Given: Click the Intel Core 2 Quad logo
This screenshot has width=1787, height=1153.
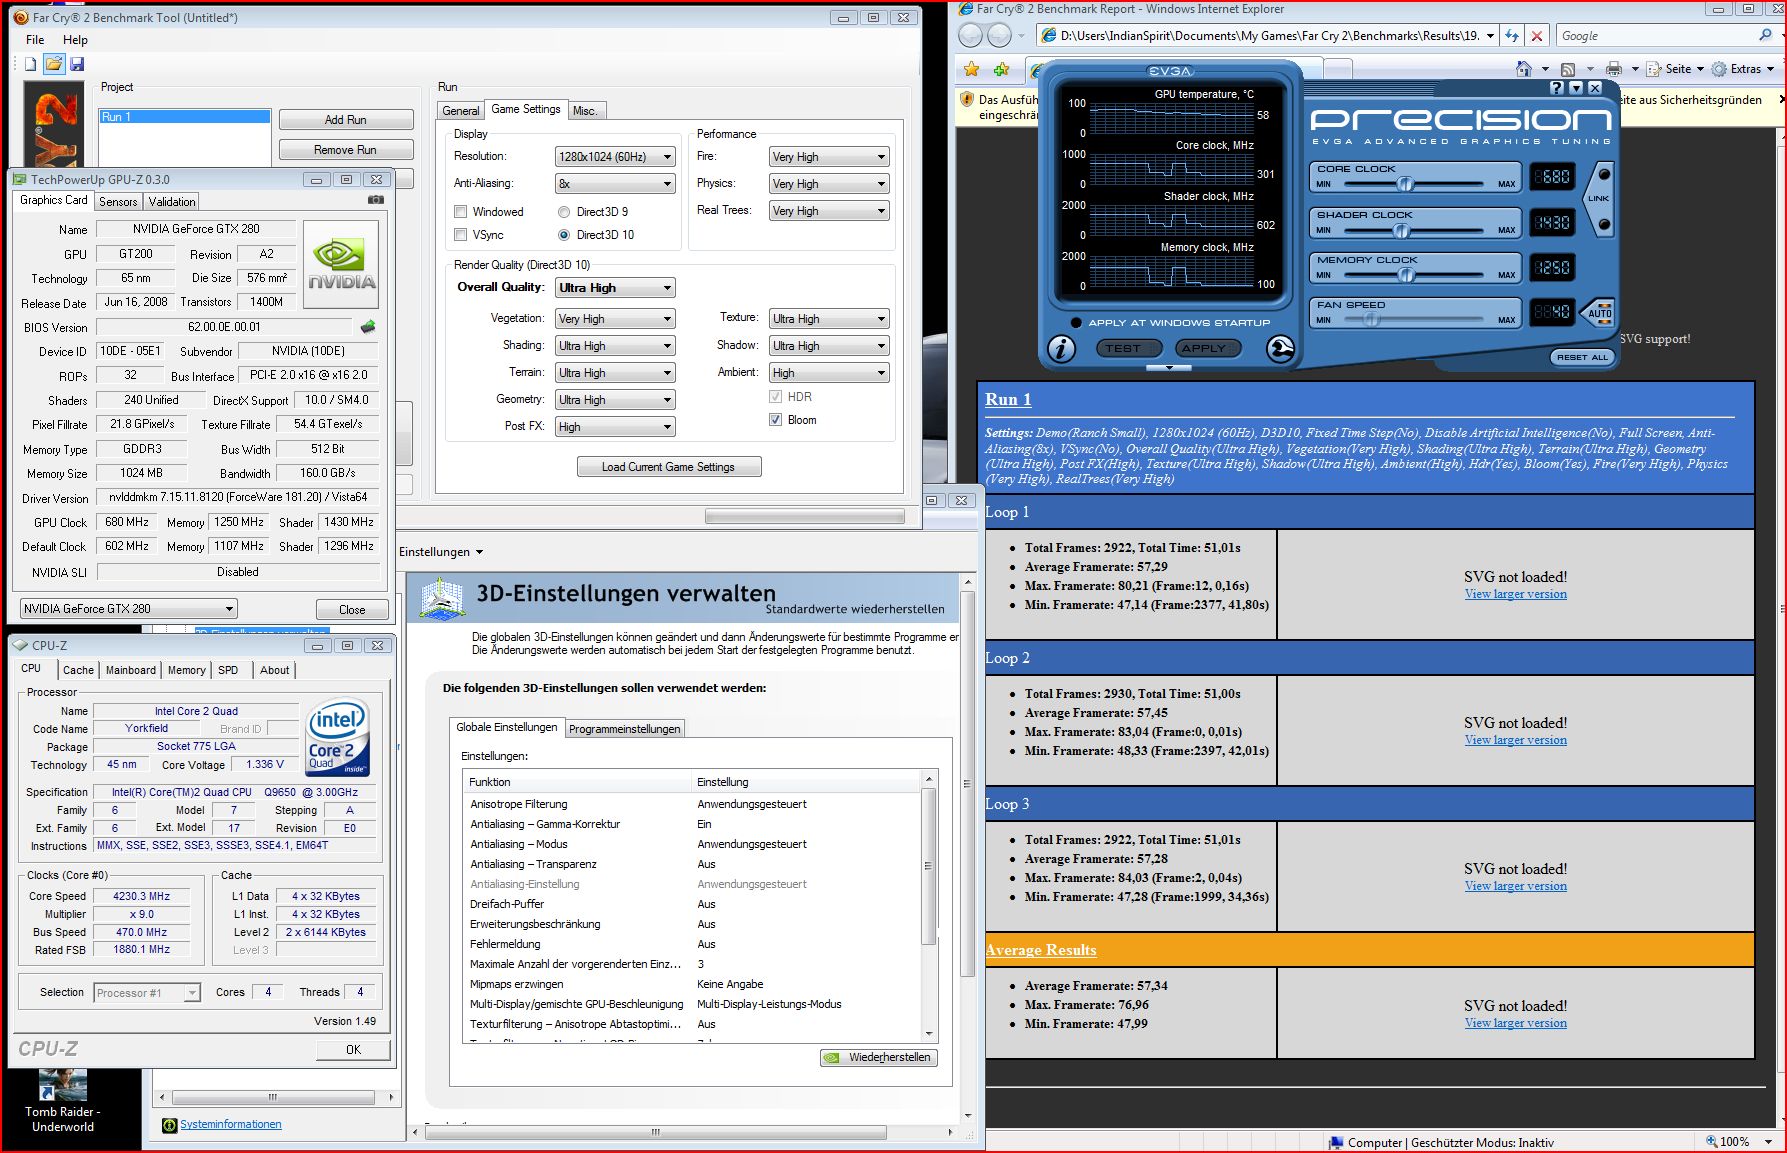Looking at the screenshot, I should click(x=337, y=738).
